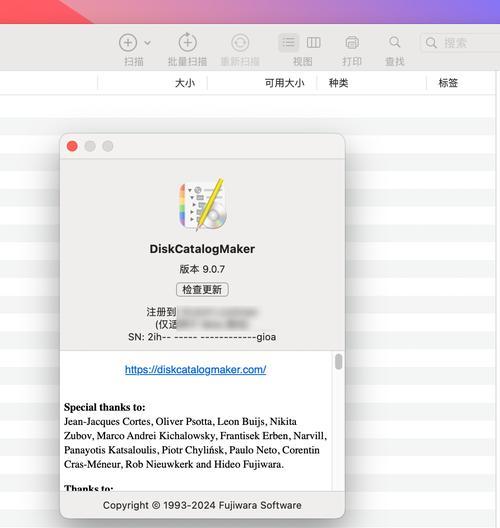Sort by the 可用大小 column header
Image resolution: width=500 pixels, height=528 pixels.
[x=285, y=83]
